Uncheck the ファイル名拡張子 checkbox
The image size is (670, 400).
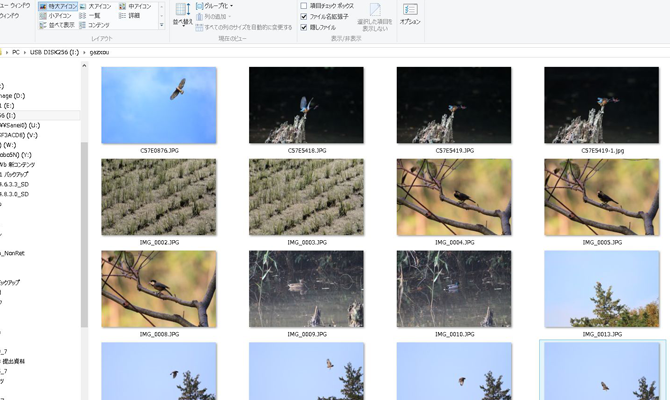304,17
